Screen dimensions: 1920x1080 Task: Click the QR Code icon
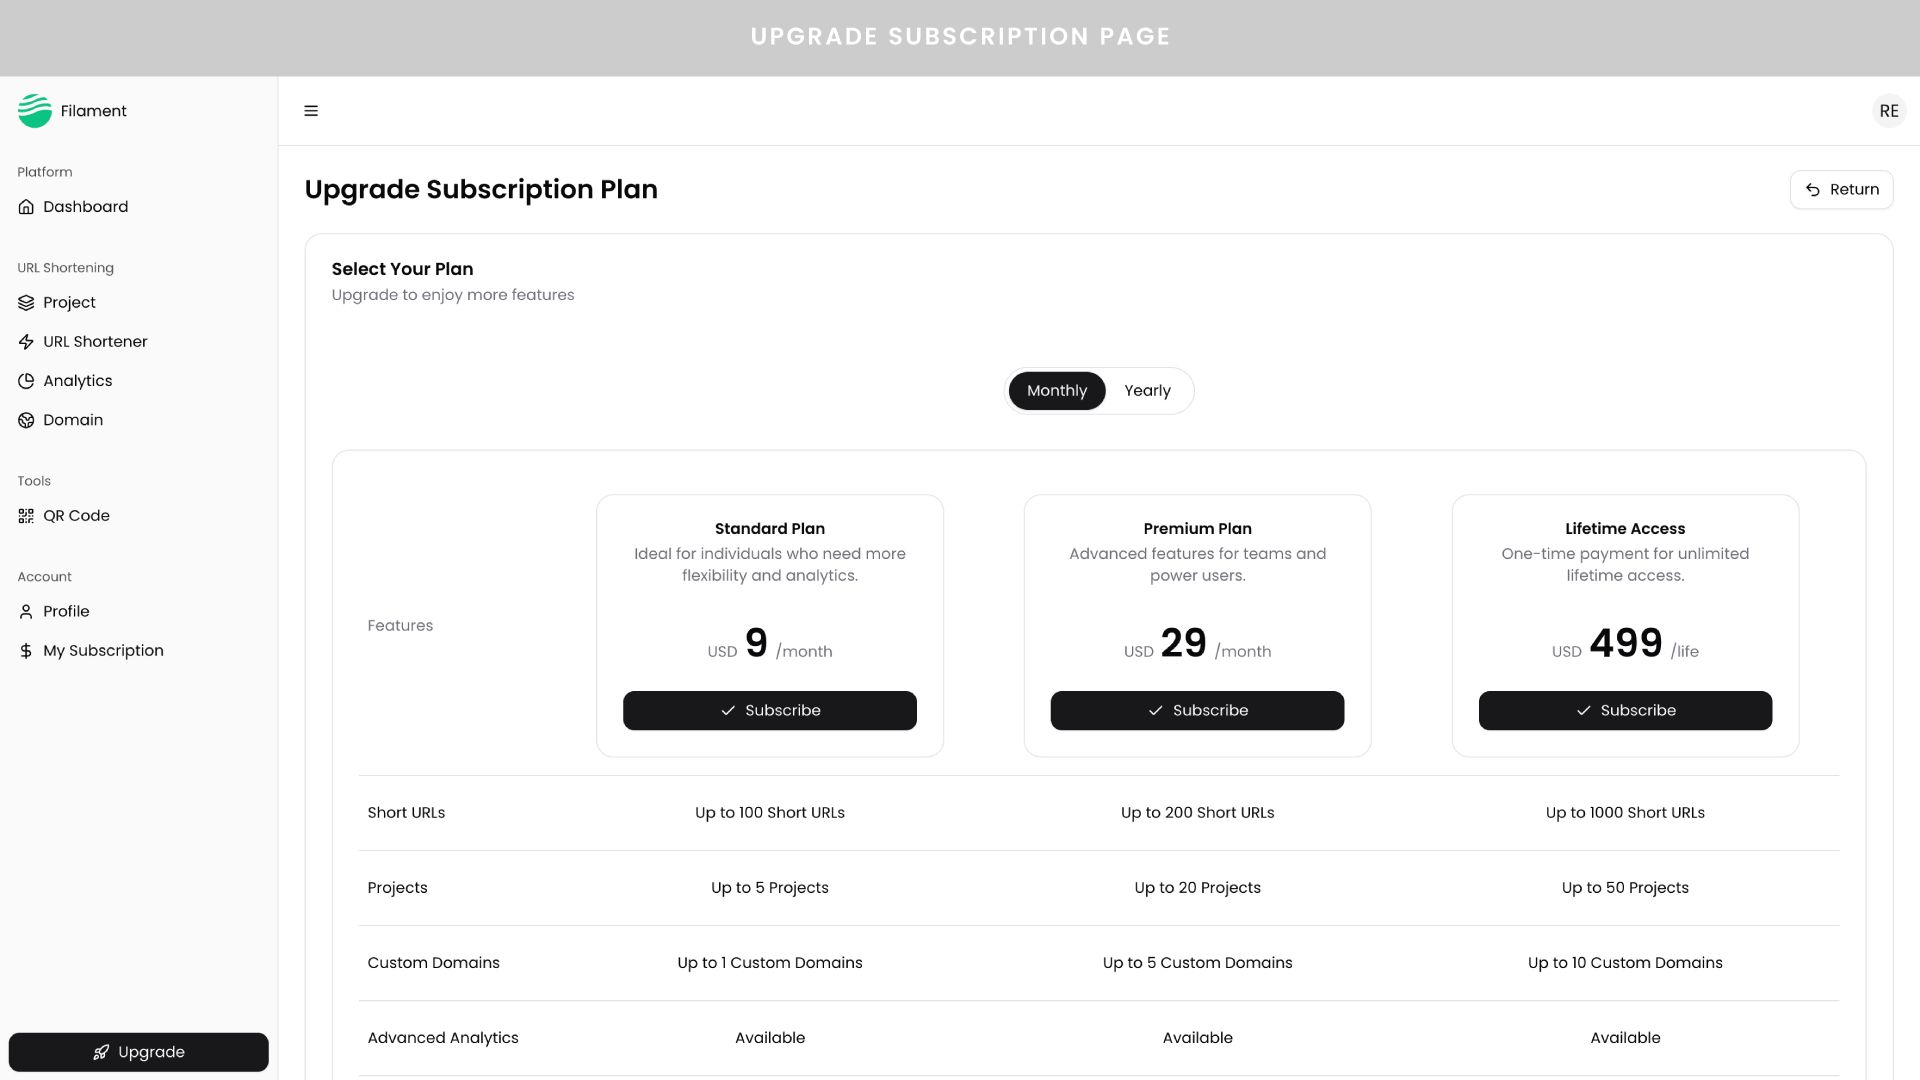pyautogui.click(x=26, y=516)
